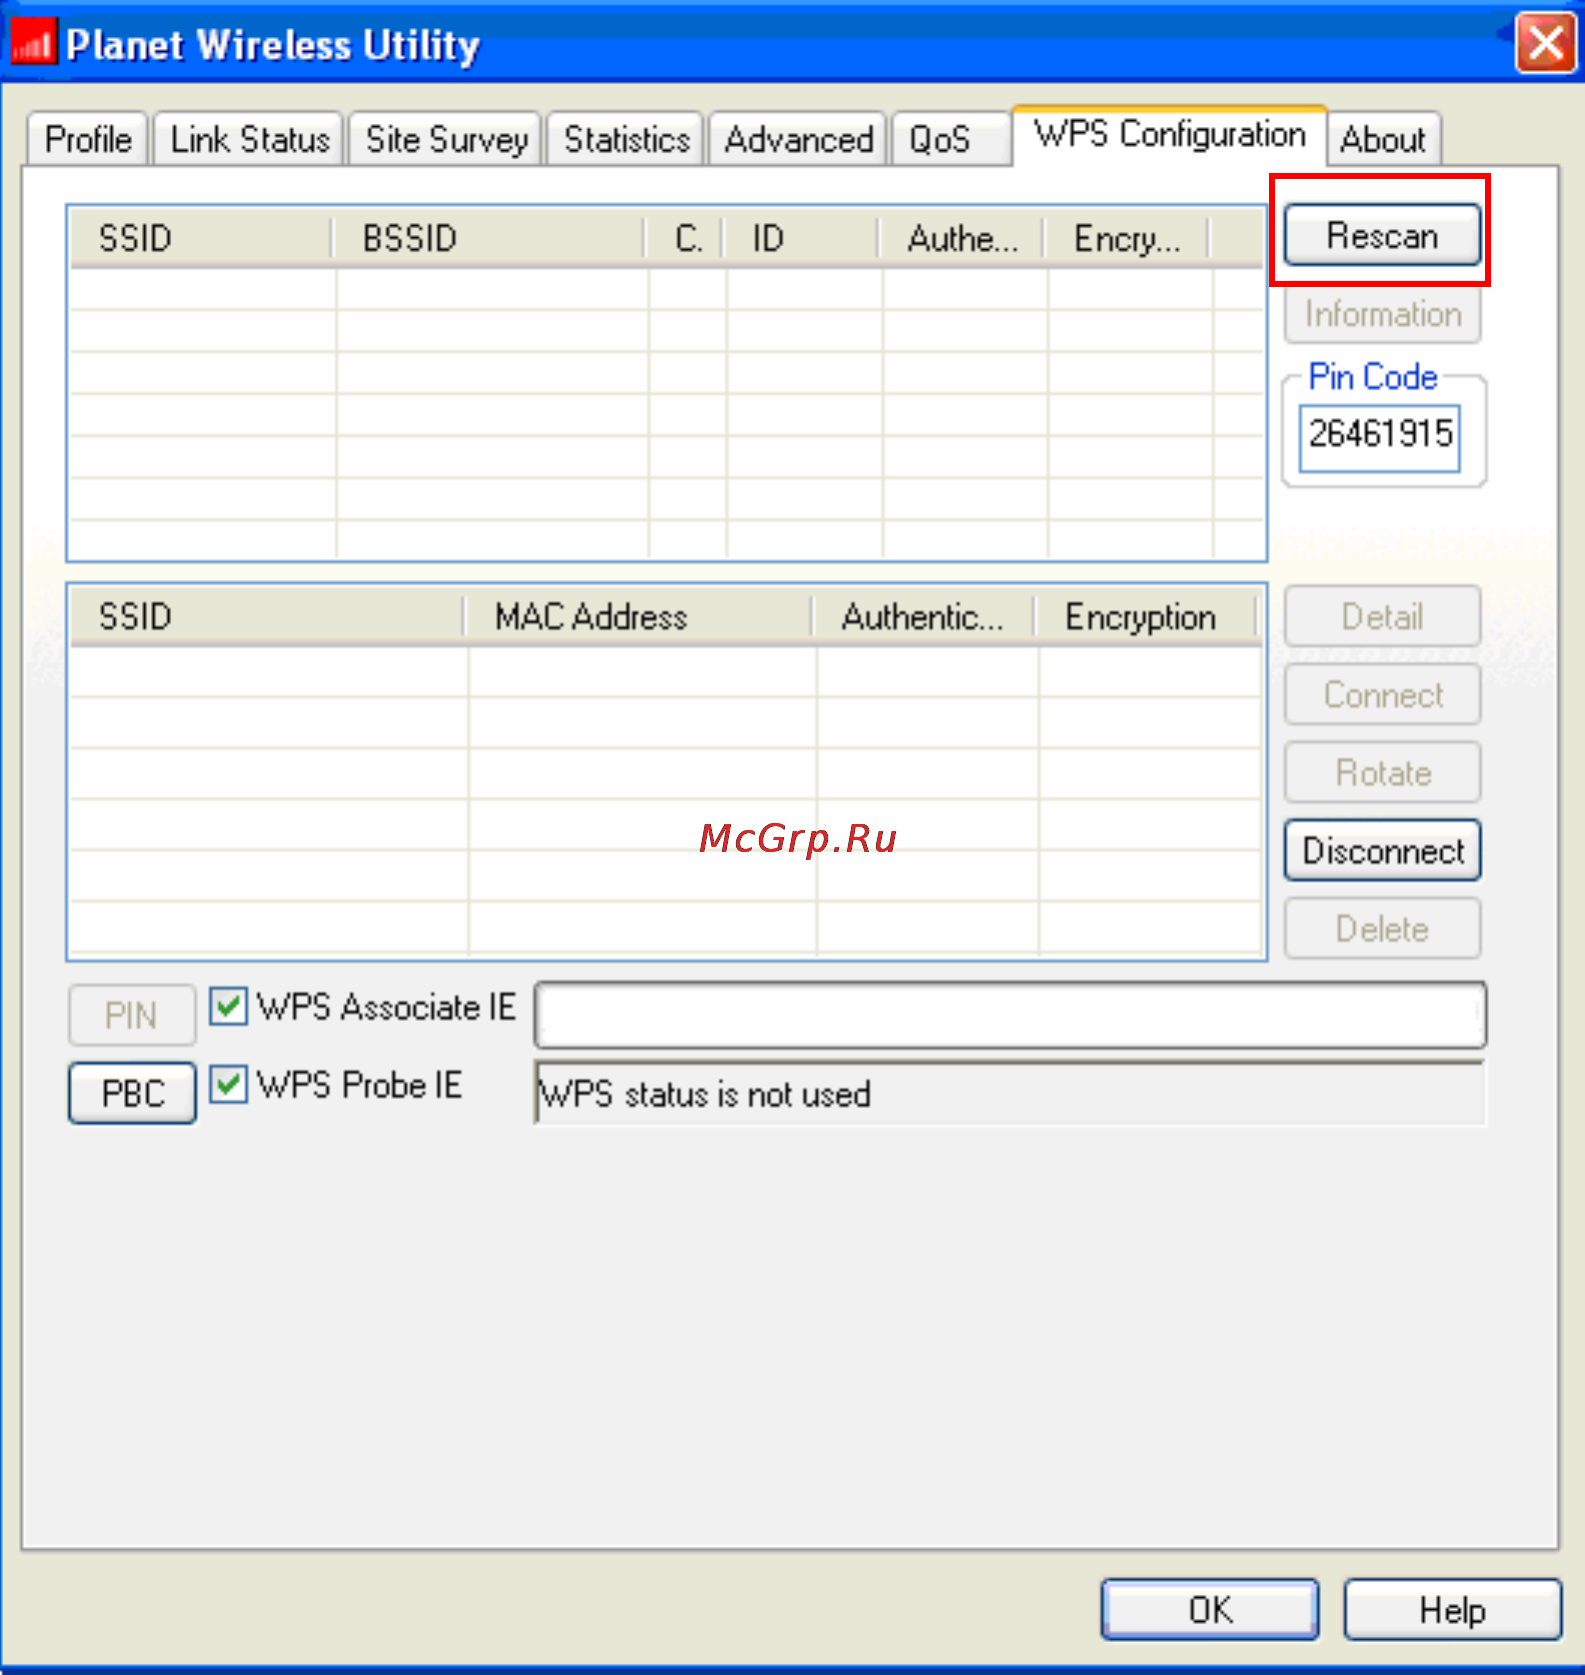Click the 'WPS status is not used' status field
Screen dimensions: 1585x1675
(1011, 1093)
